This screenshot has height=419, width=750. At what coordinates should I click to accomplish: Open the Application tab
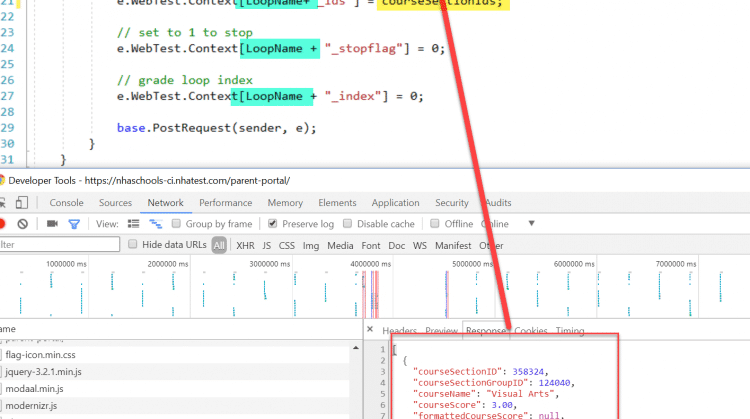396,203
